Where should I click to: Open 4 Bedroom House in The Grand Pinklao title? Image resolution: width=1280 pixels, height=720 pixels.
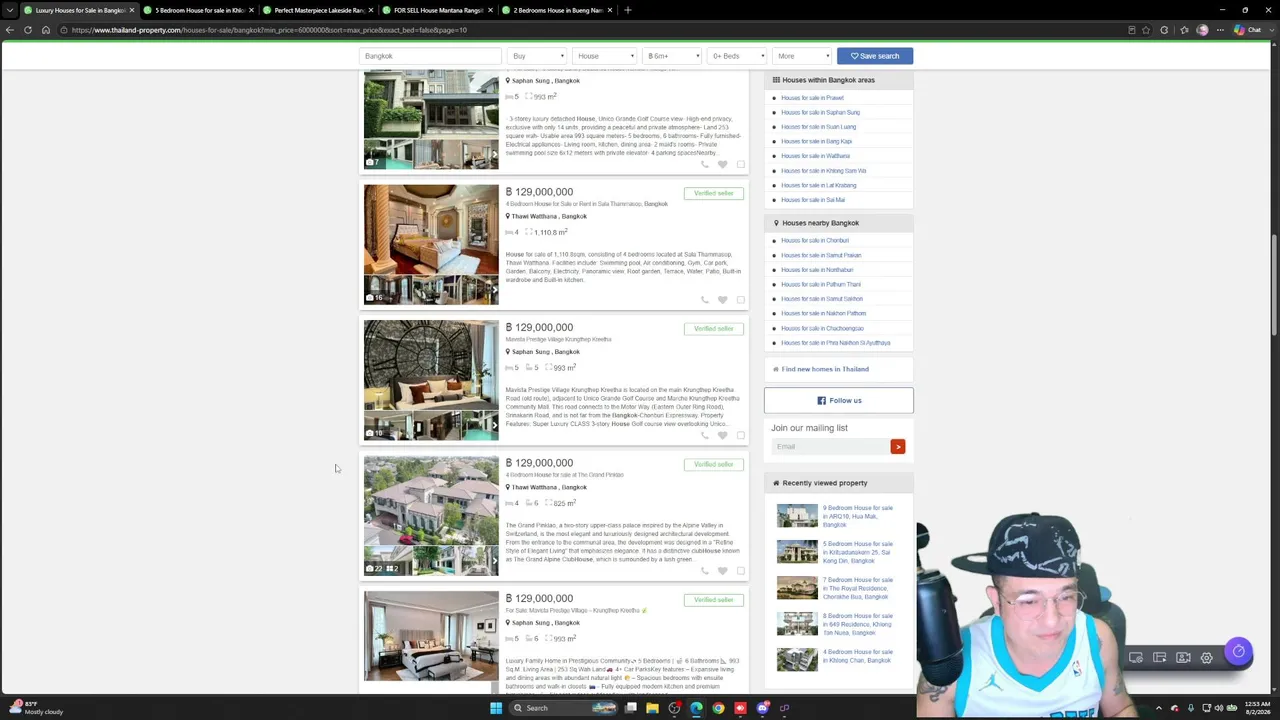tap(565, 475)
